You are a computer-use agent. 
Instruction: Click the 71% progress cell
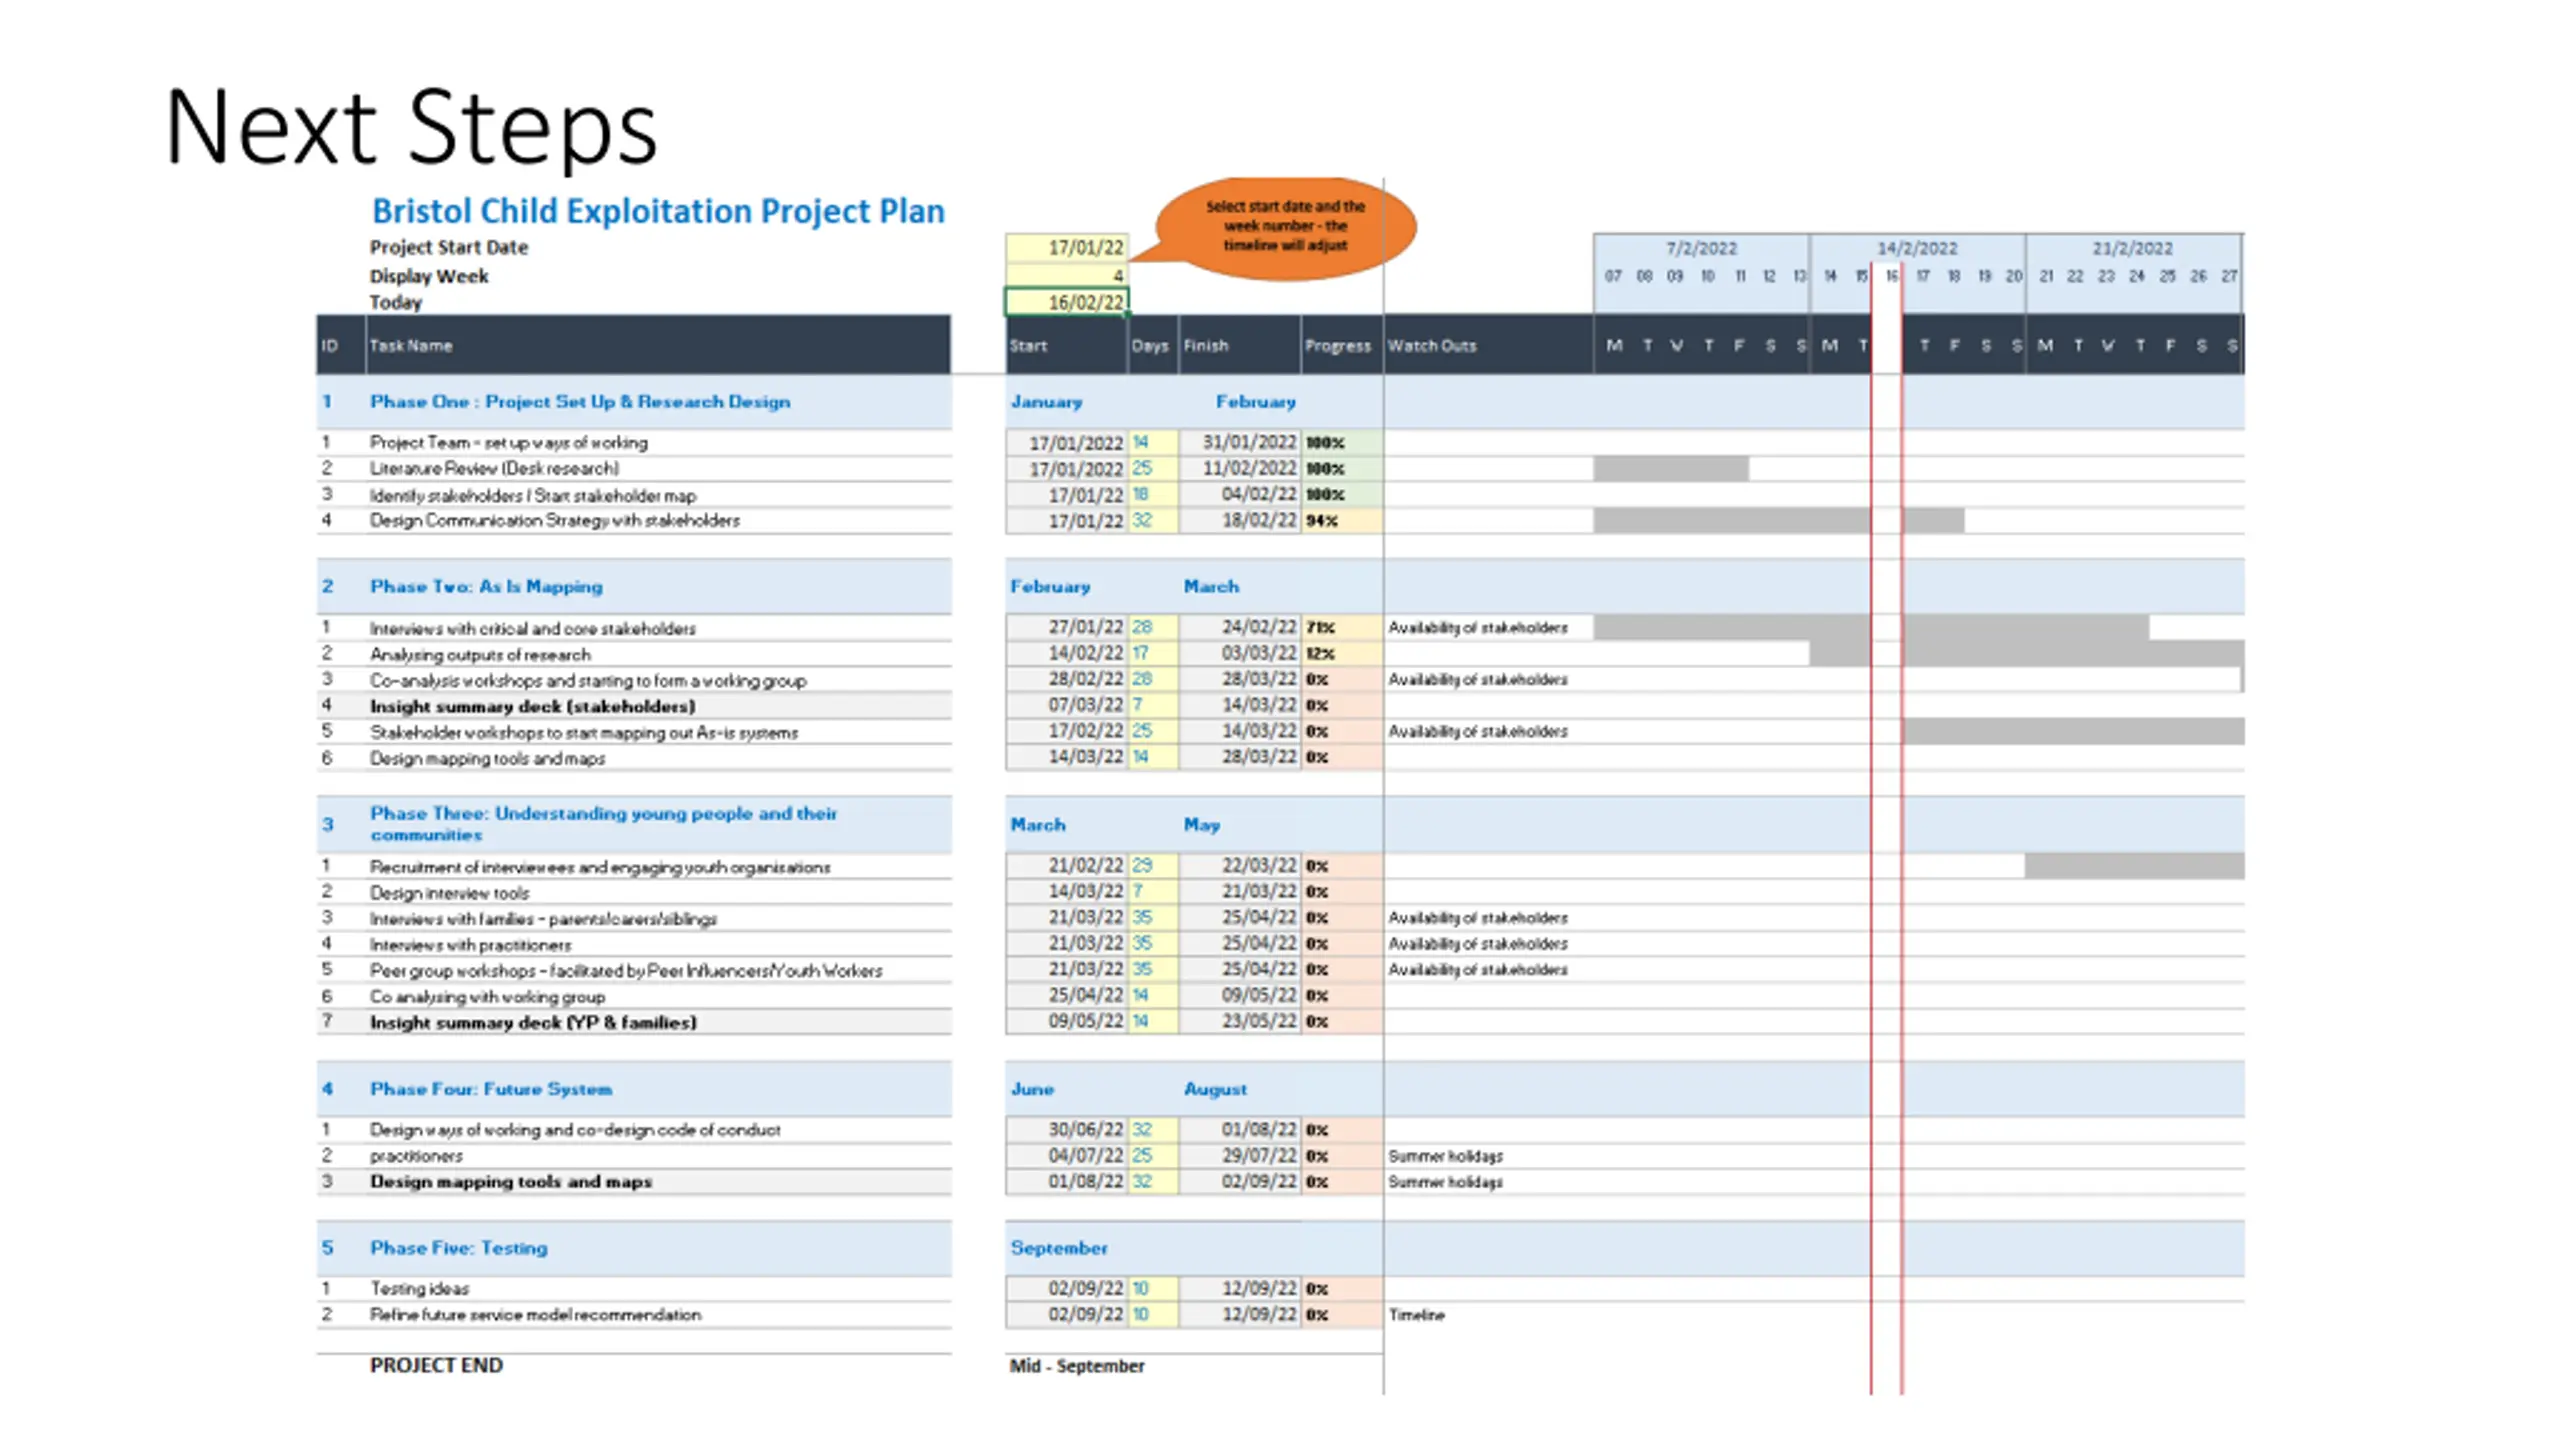[x=1342, y=627]
